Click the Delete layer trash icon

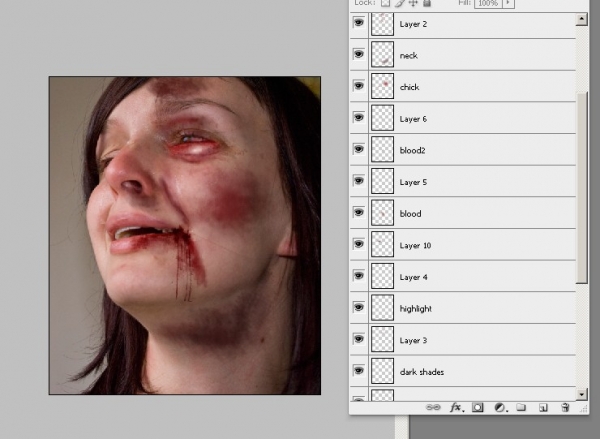coord(565,407)
